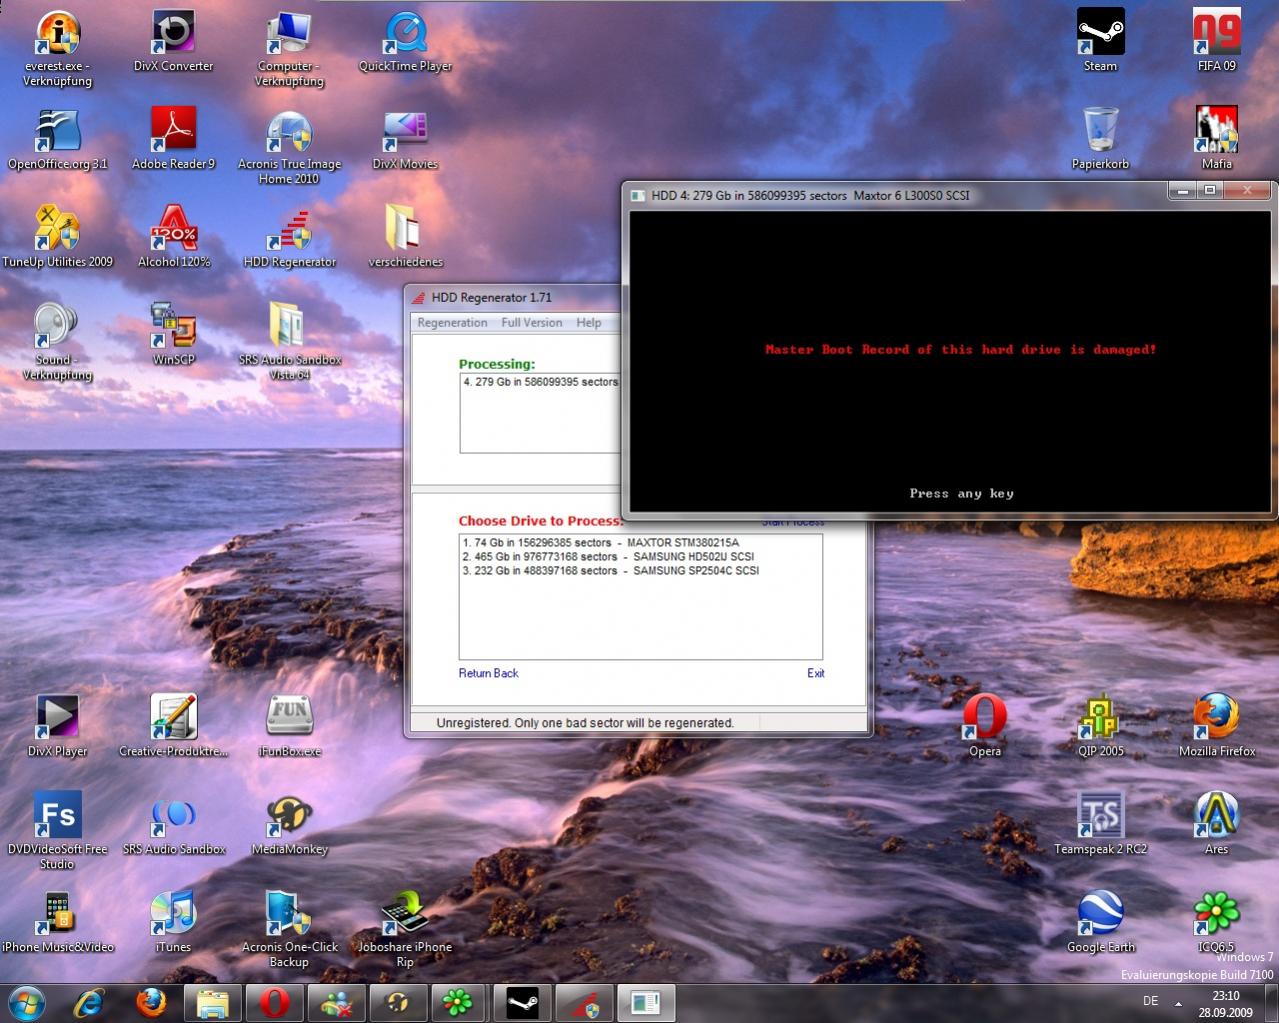Screen dimensions: 1279x1023
Task: Show hidden tray icons arrow
Action: 1180,1002
